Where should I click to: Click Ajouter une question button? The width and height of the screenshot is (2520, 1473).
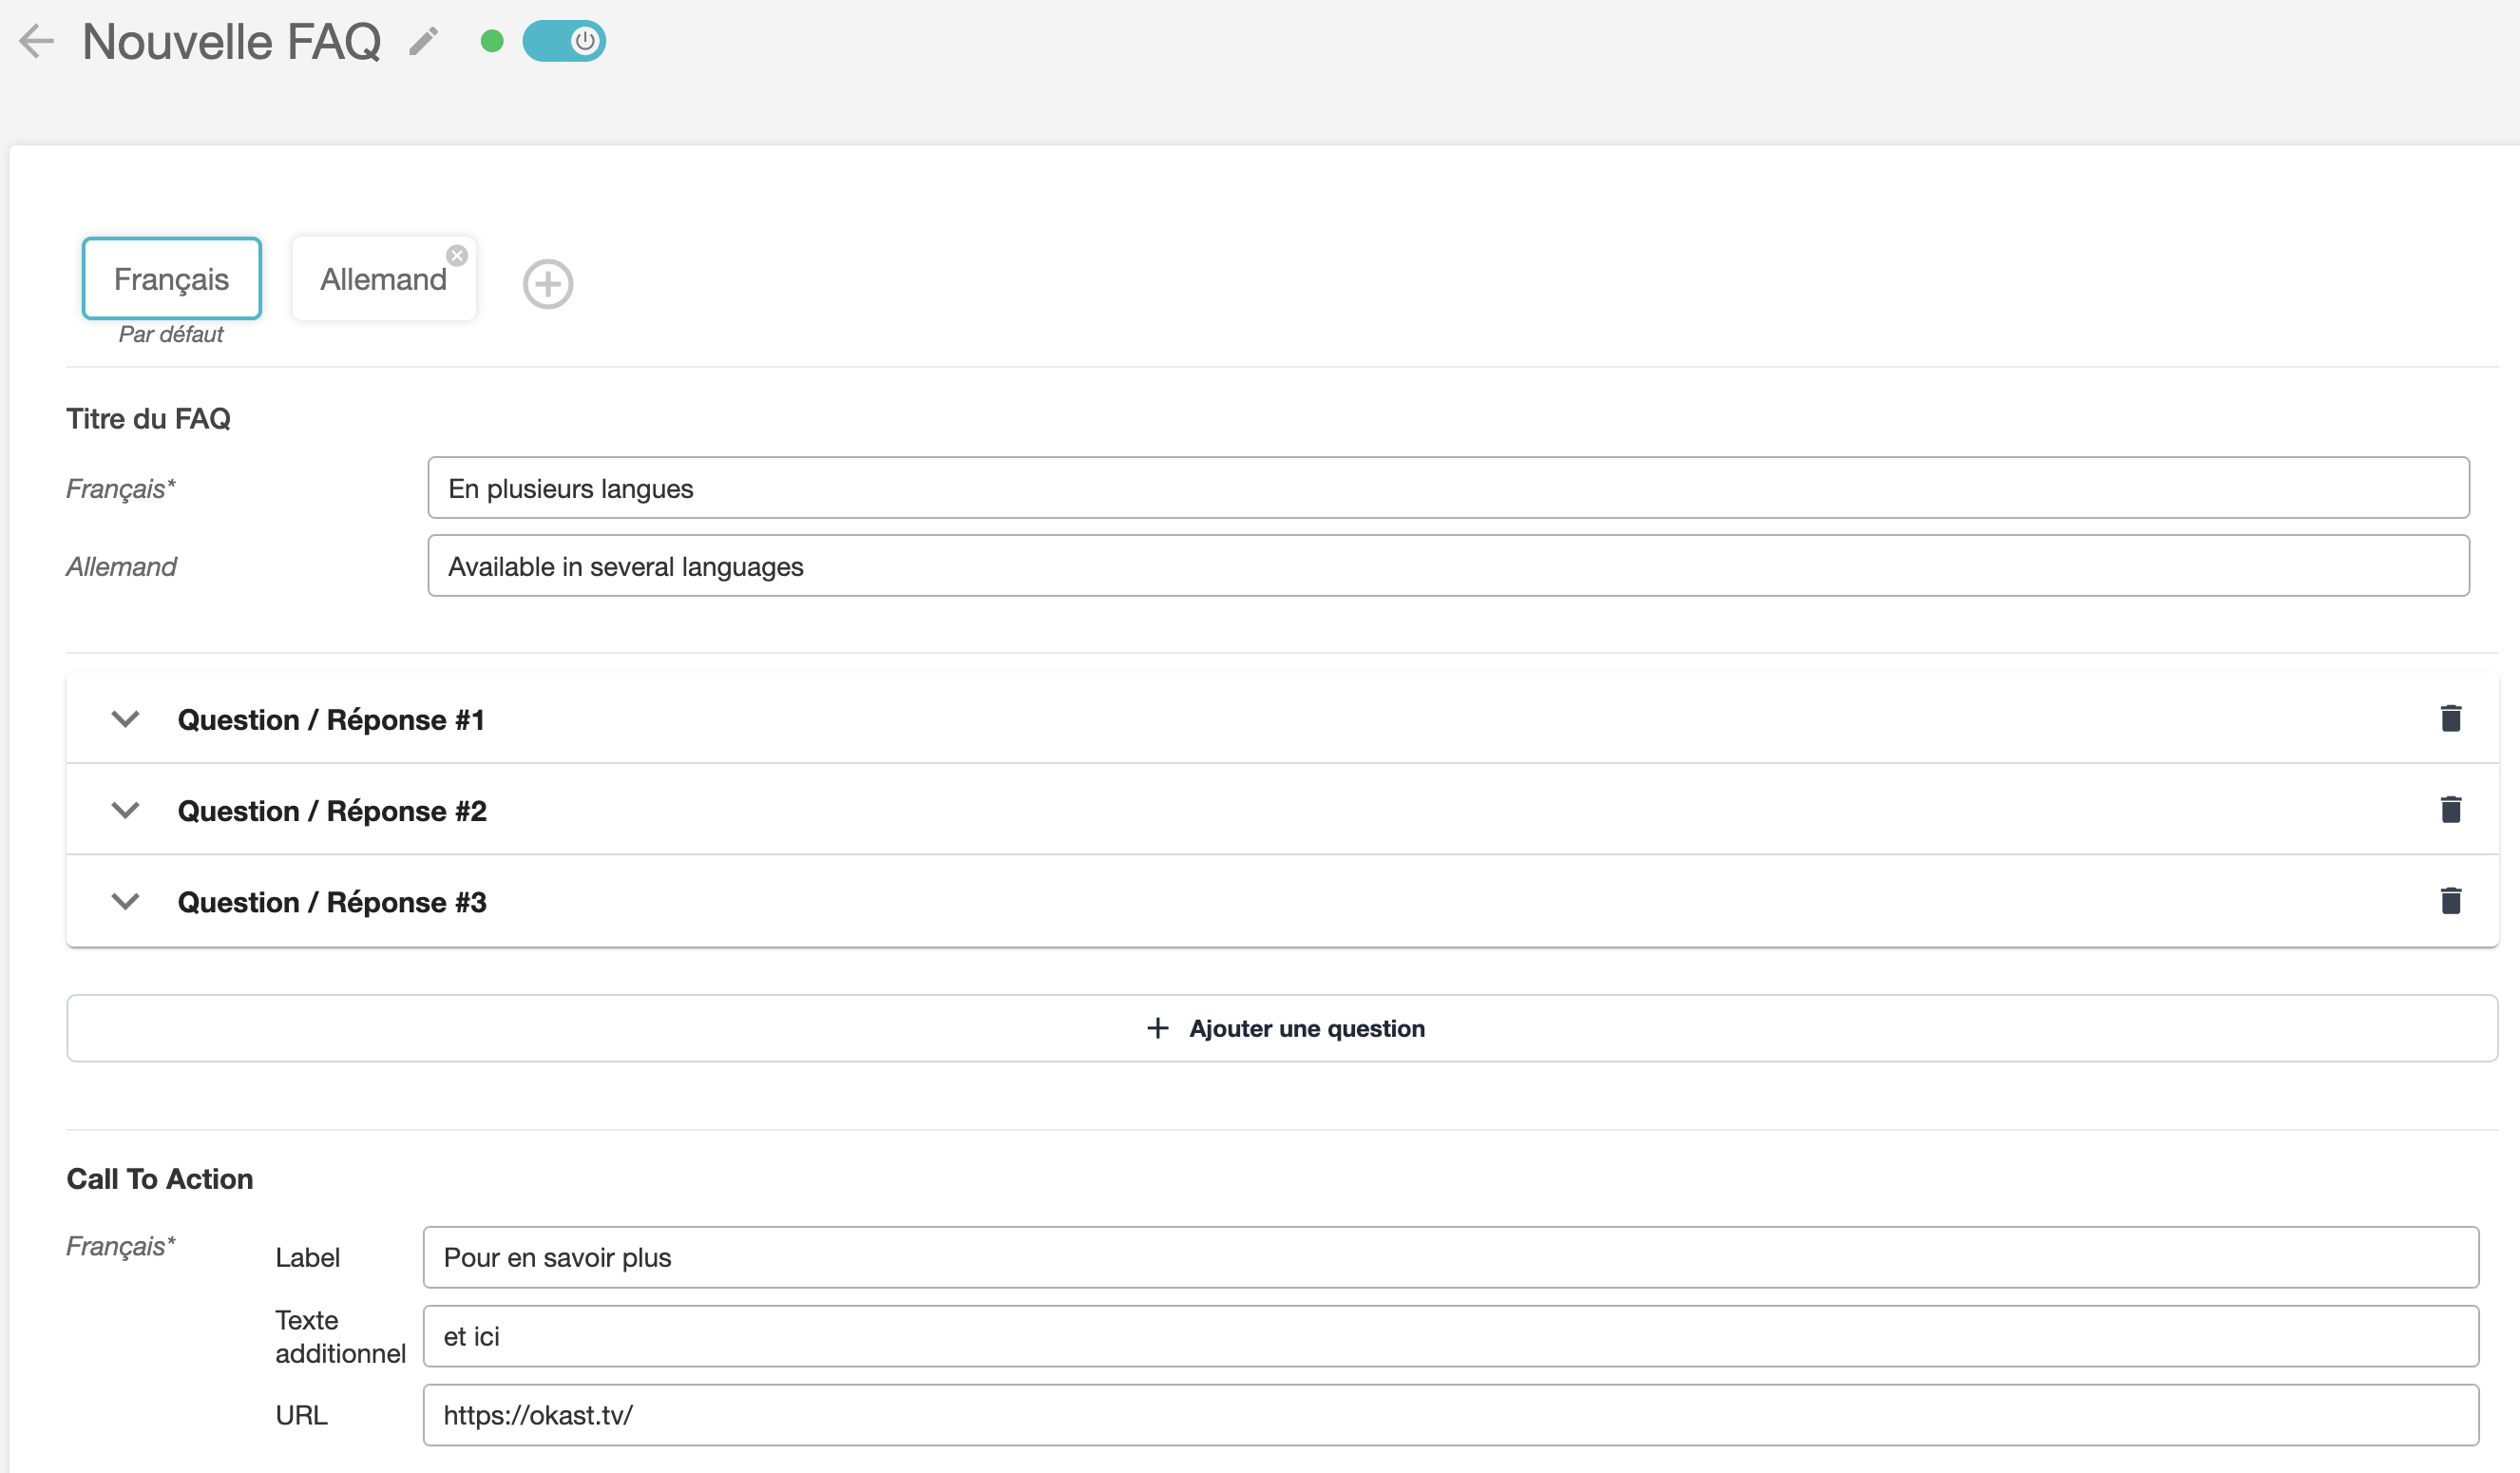pyautogui.click(x=1282, y=1028)
